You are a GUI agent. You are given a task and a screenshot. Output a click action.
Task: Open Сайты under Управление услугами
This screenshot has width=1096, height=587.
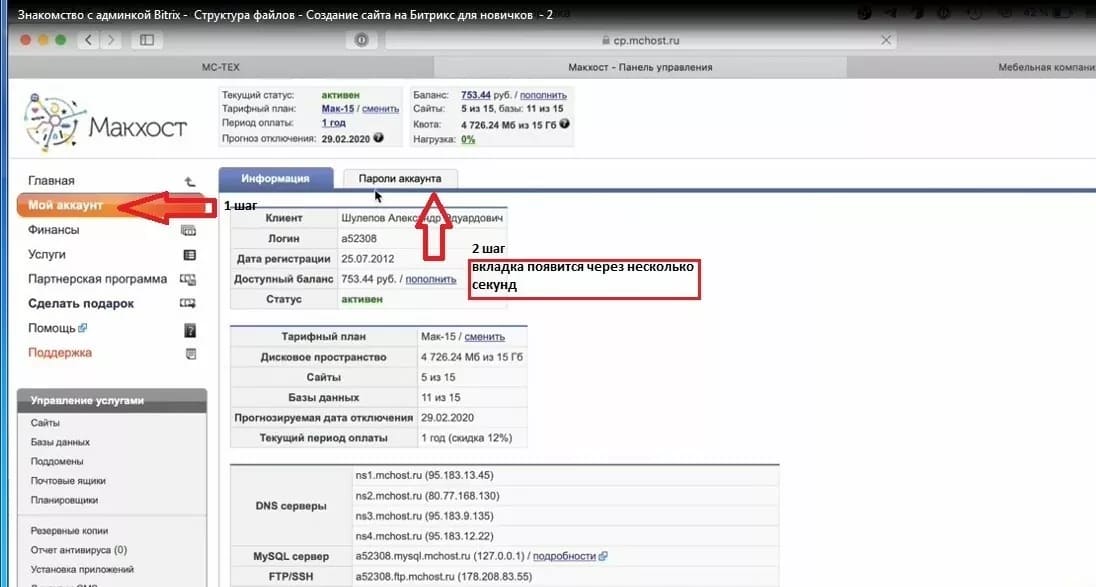(x=45, y=423)
